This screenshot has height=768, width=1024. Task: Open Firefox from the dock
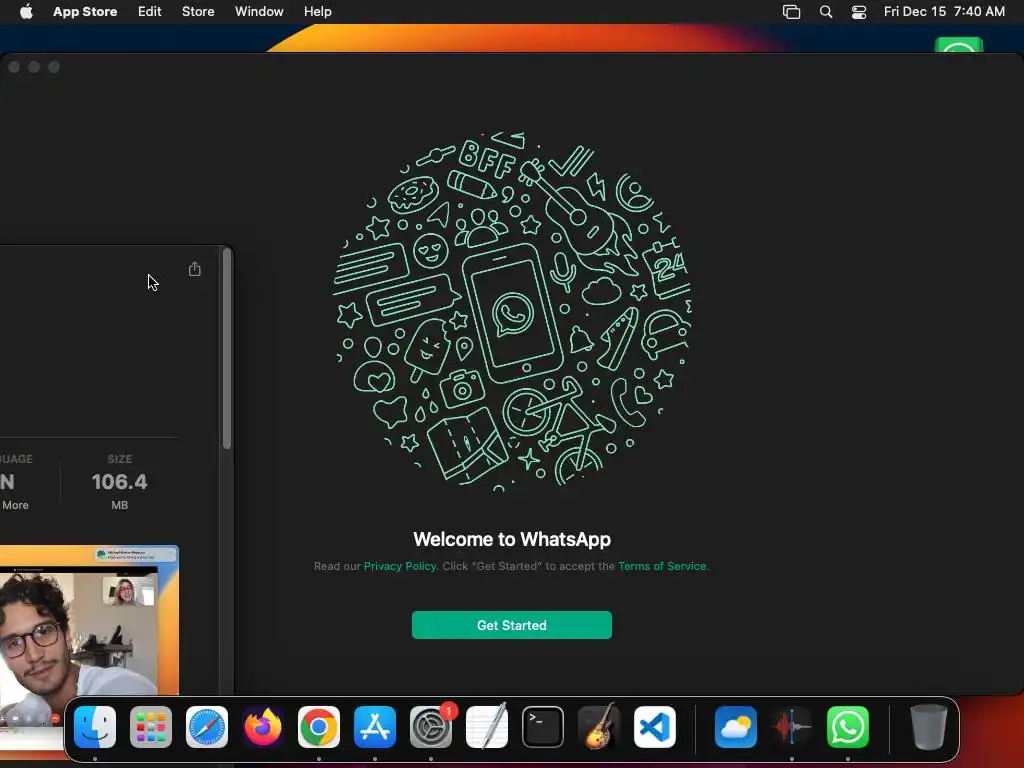pyautogui.click(x=263, y=727)
